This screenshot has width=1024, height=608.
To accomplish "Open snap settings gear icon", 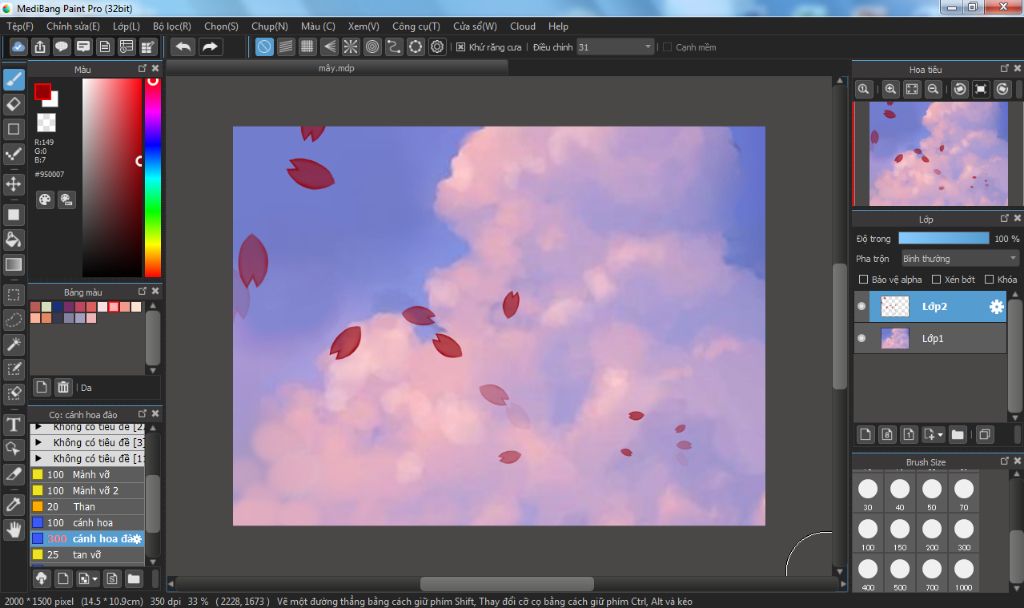I will coord(437,47).
